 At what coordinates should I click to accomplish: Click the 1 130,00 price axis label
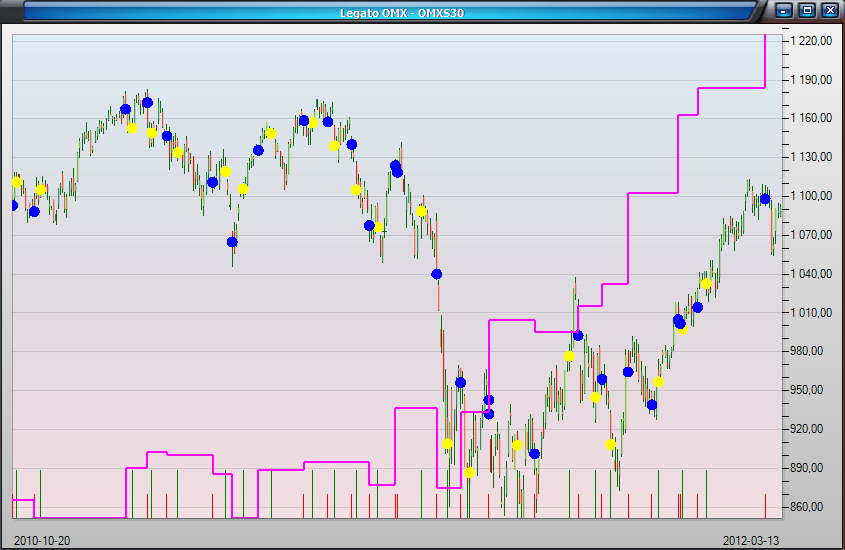click(x=811, y=157)
